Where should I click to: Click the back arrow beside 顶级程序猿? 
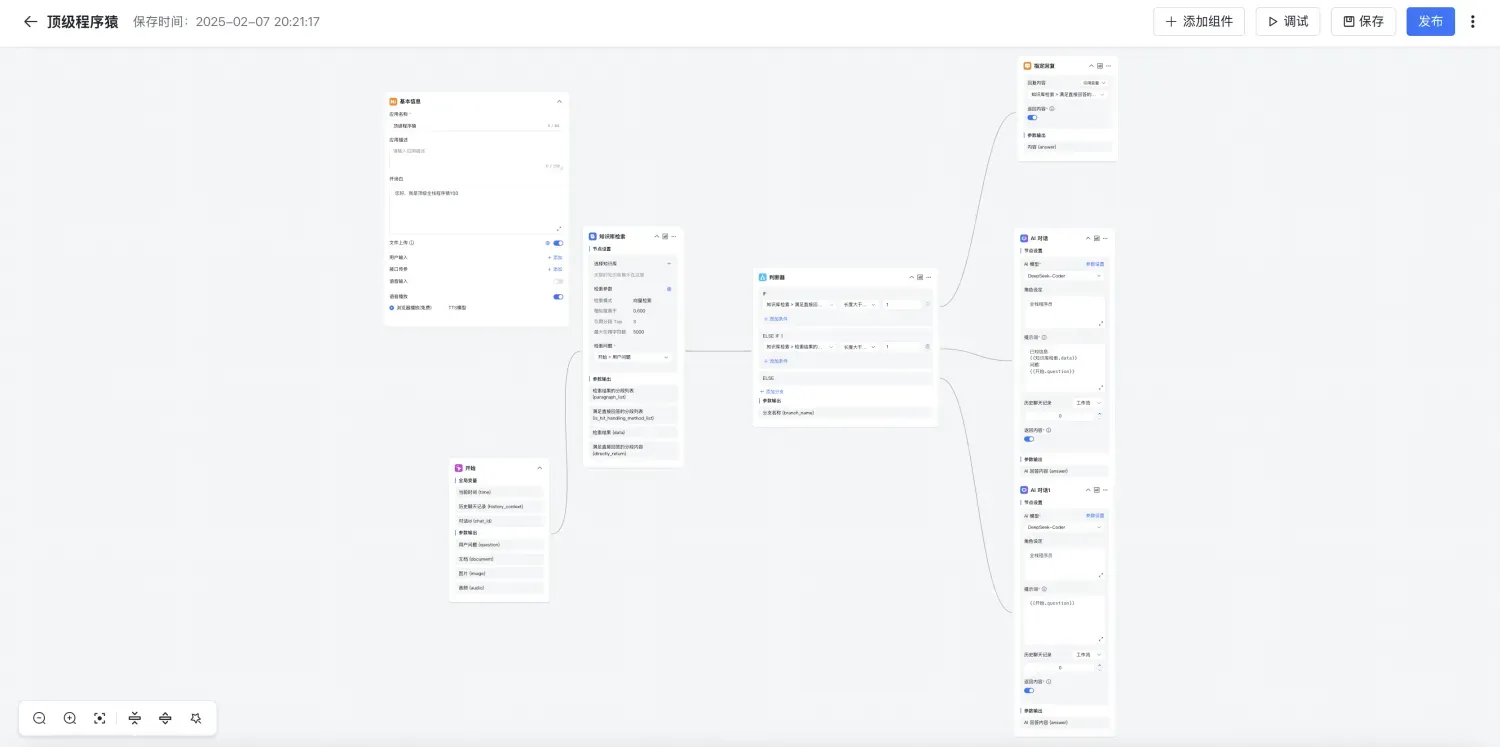(30, 21)
